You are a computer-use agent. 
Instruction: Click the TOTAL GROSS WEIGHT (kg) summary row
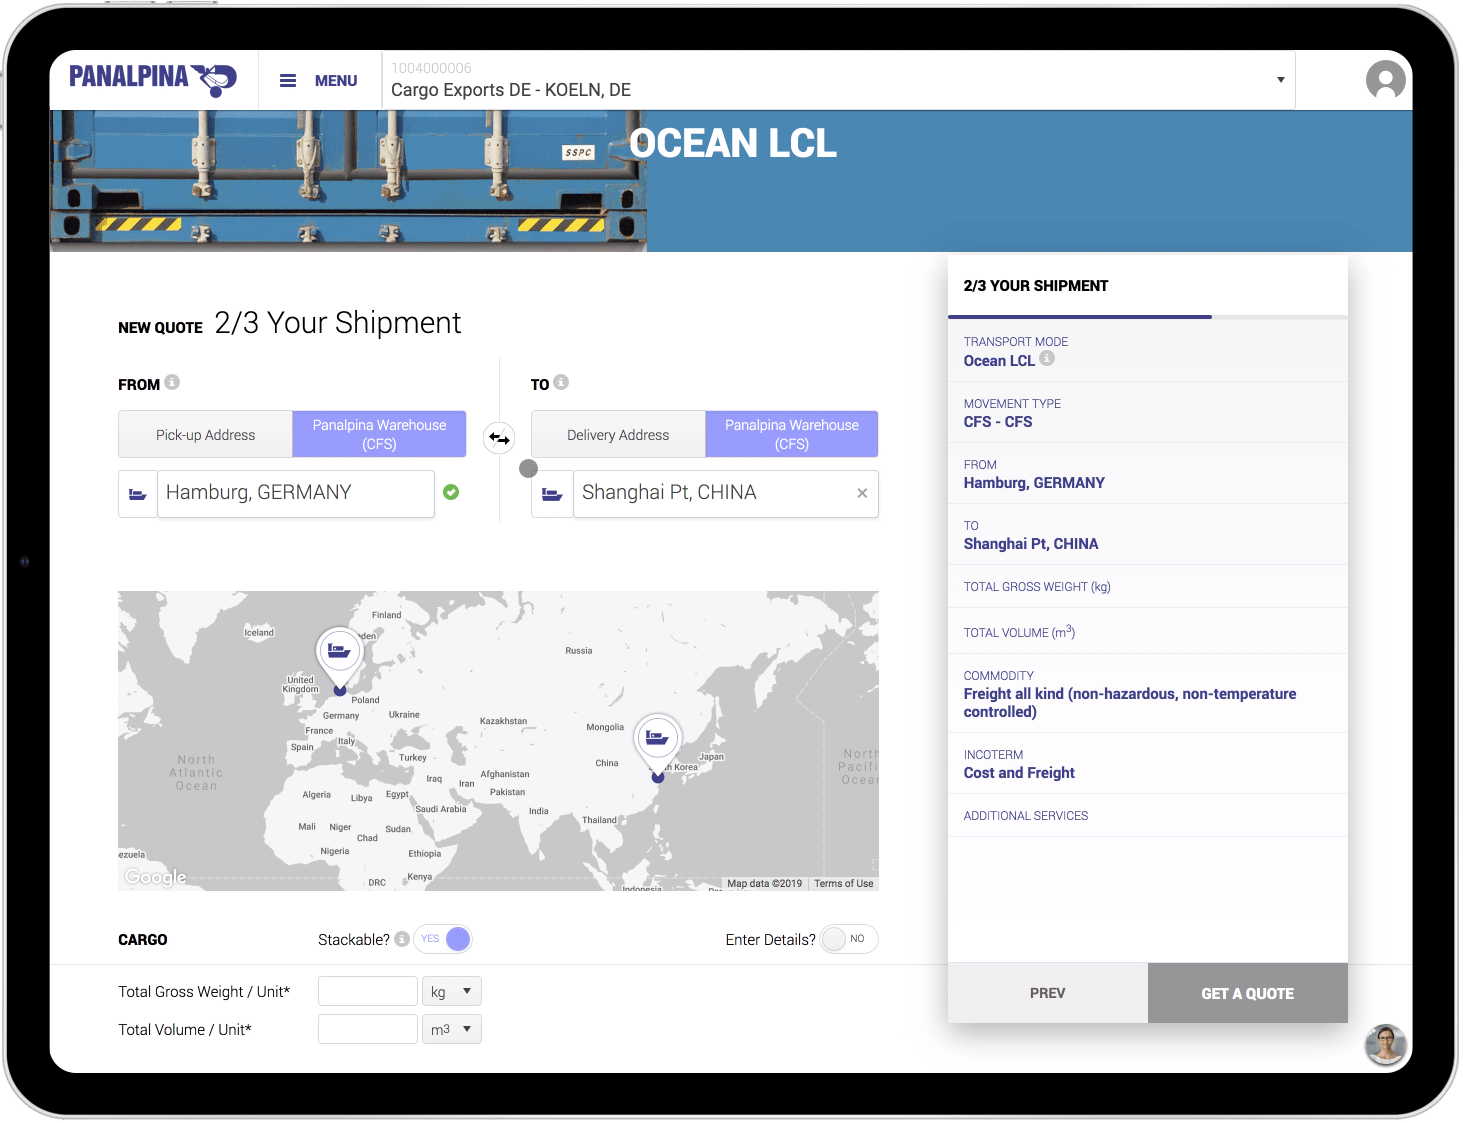(1148, 587)
